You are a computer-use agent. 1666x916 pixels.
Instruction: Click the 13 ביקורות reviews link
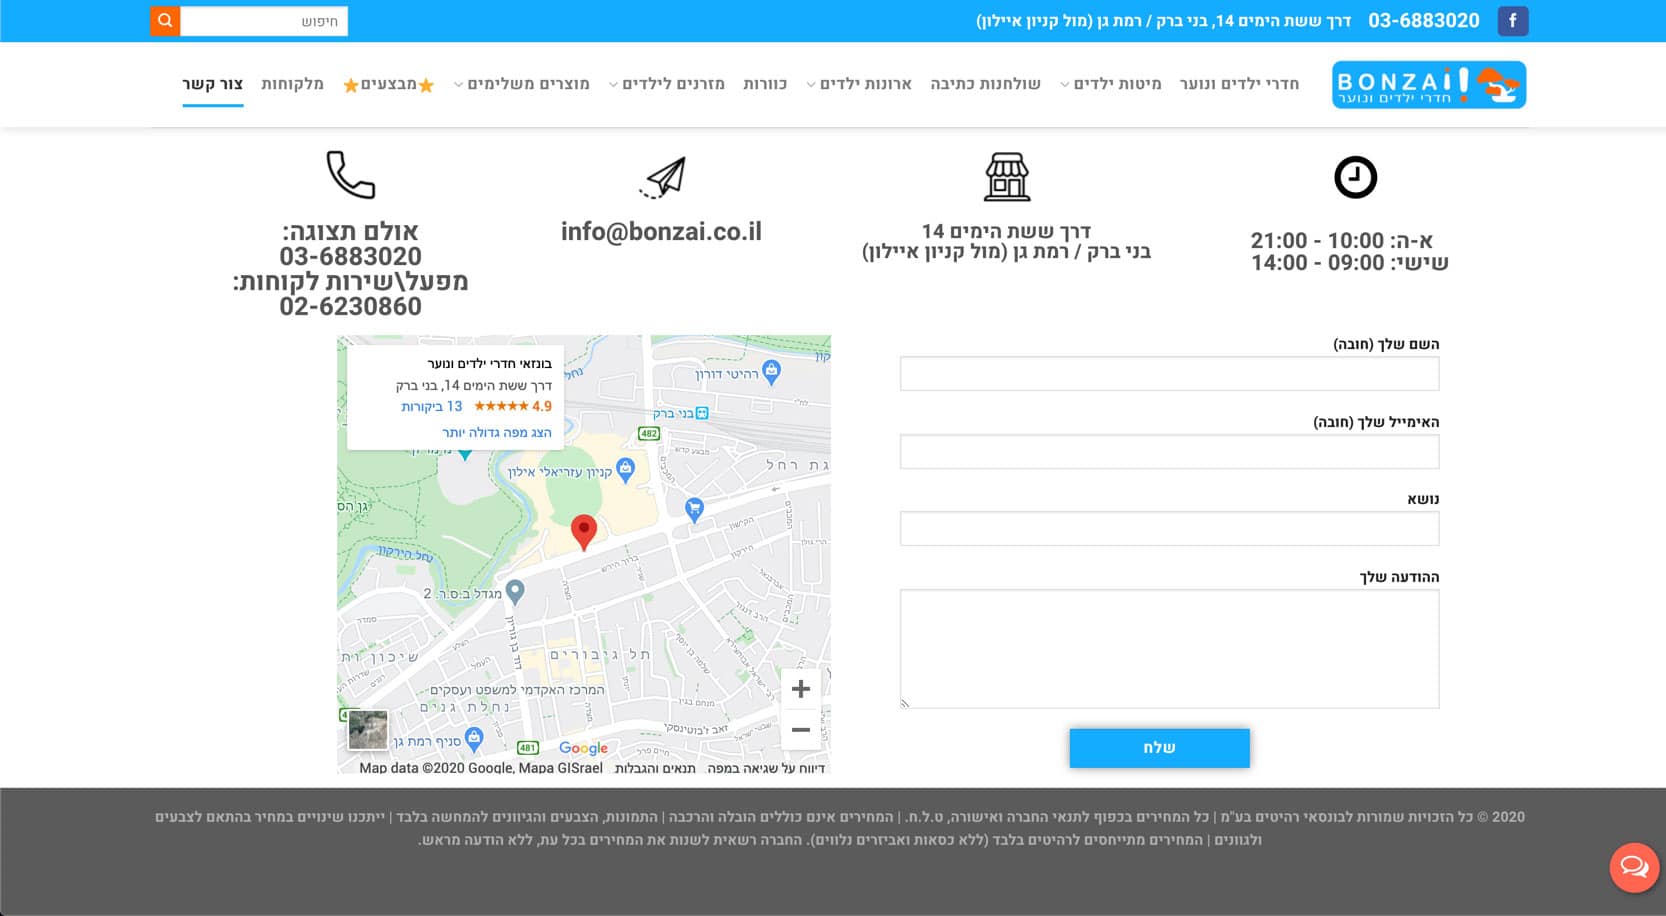click(431, 406)
